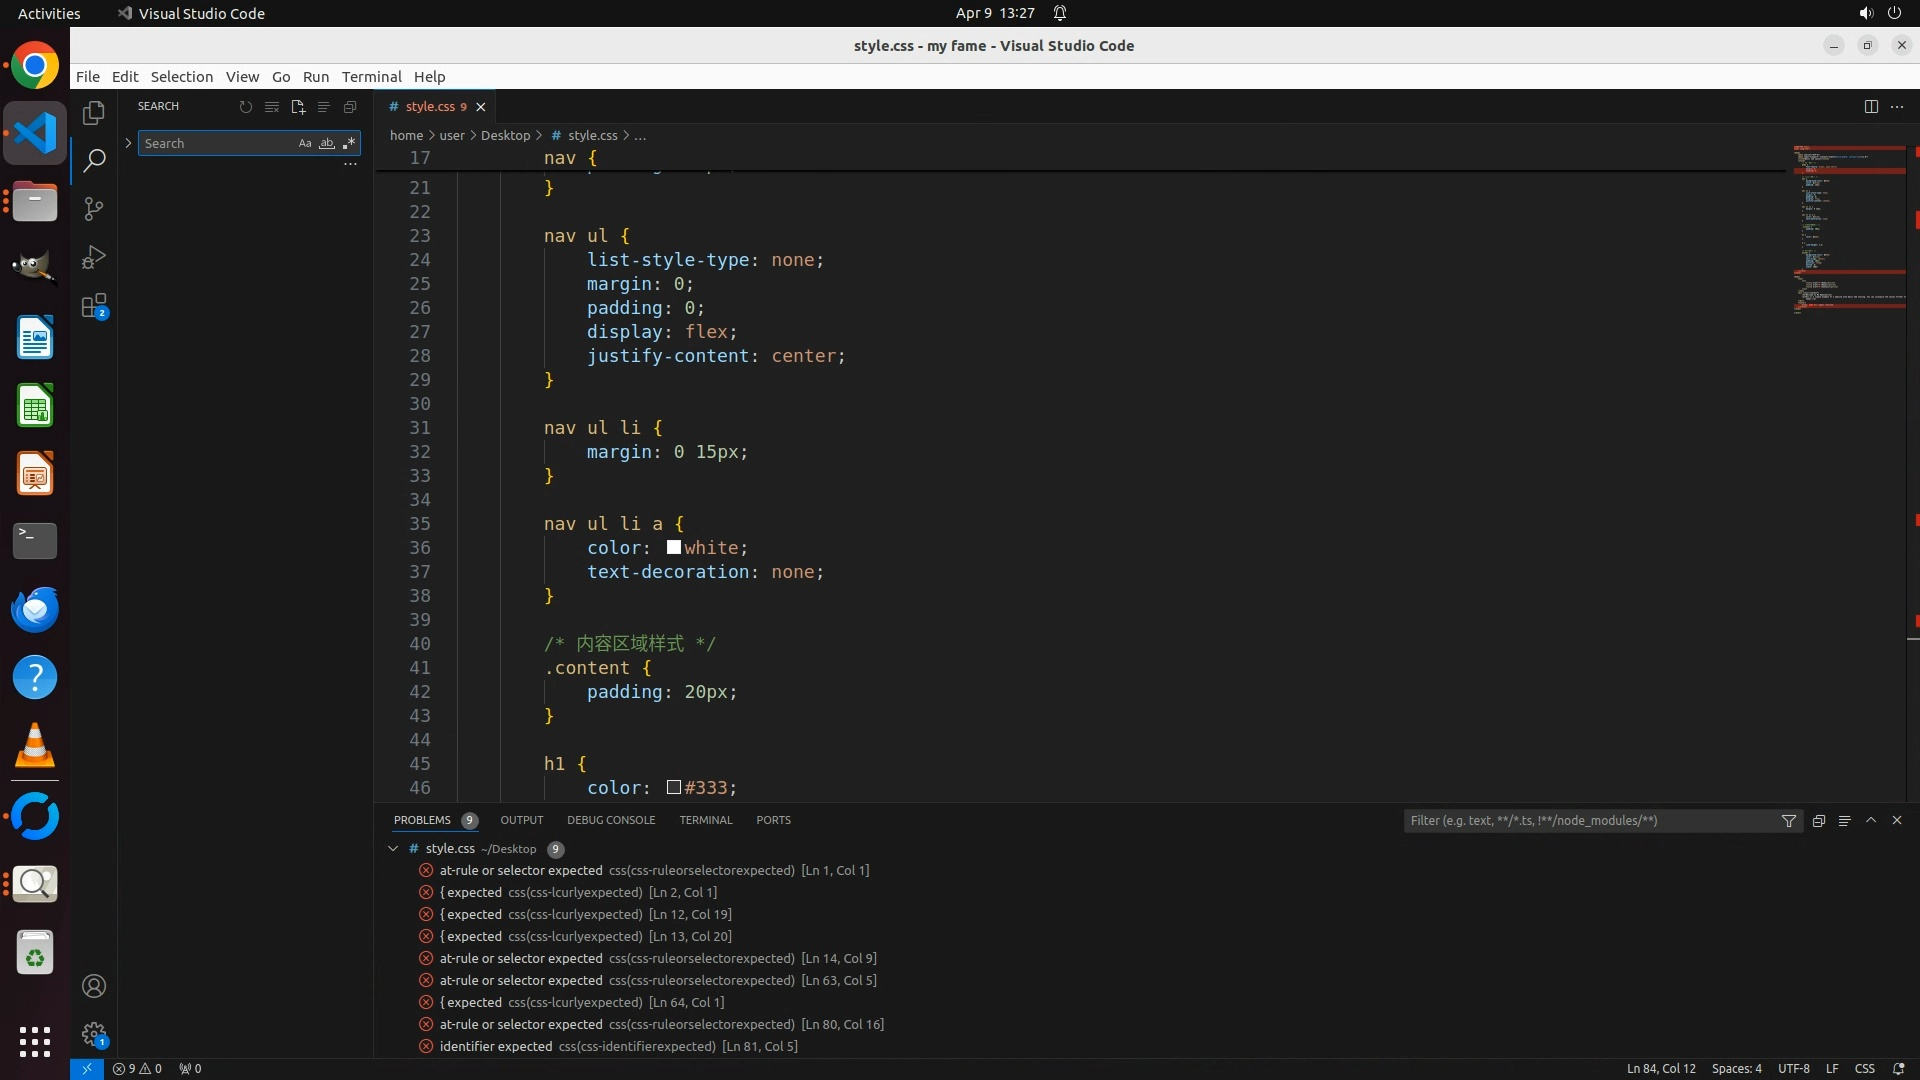Toggle Match Case in search box
1920x1080 pixels.
tap(305, 144)
